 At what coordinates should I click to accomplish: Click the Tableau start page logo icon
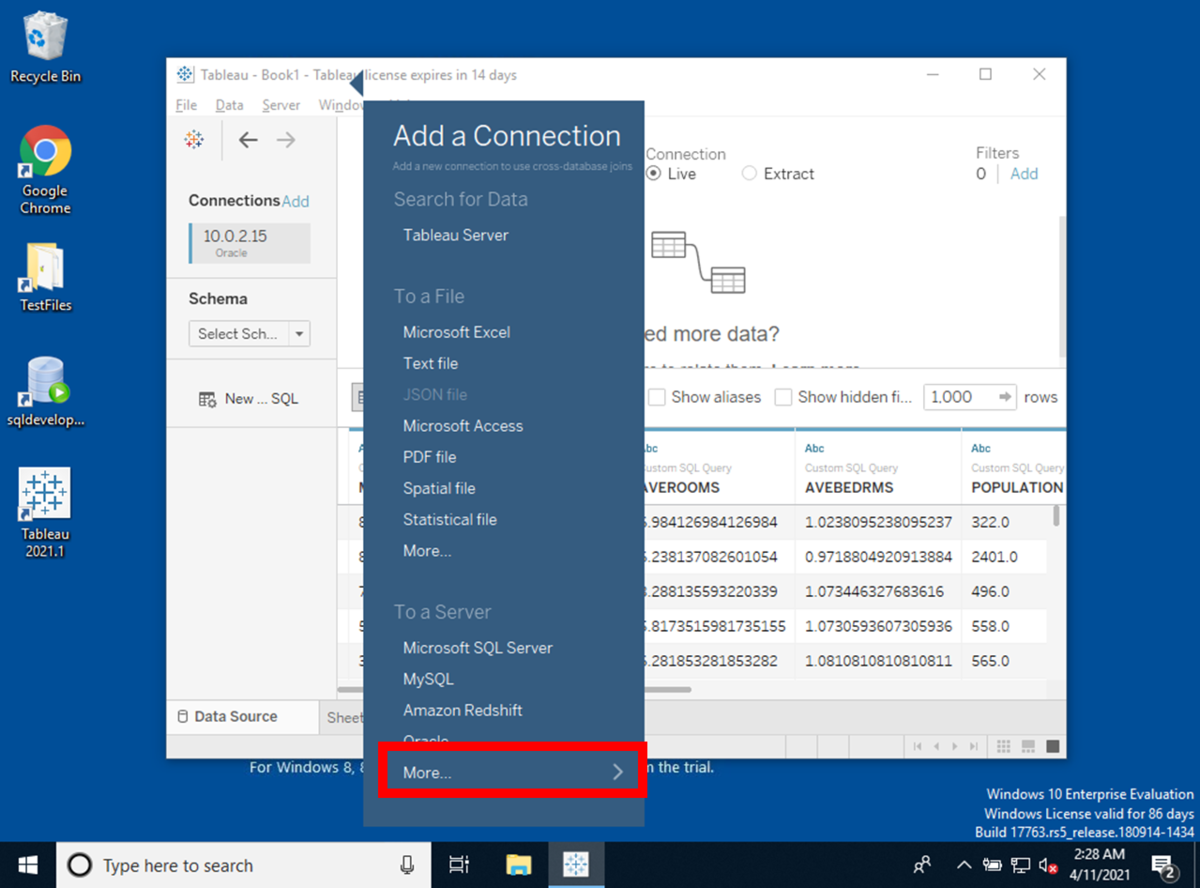(x=194, y=140)
